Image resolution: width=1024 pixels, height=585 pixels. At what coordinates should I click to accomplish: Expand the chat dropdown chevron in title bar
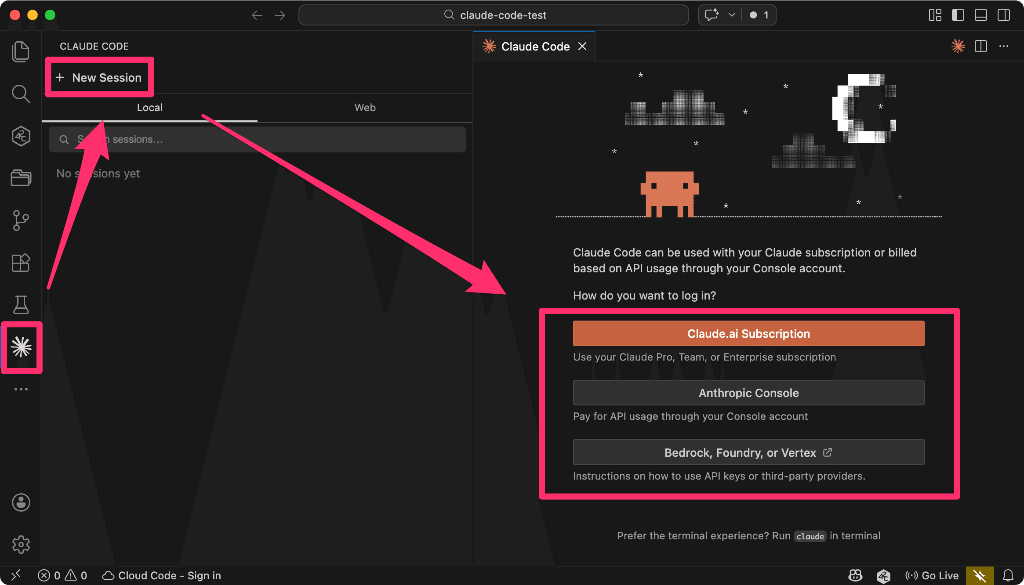(x=731, y=15)
